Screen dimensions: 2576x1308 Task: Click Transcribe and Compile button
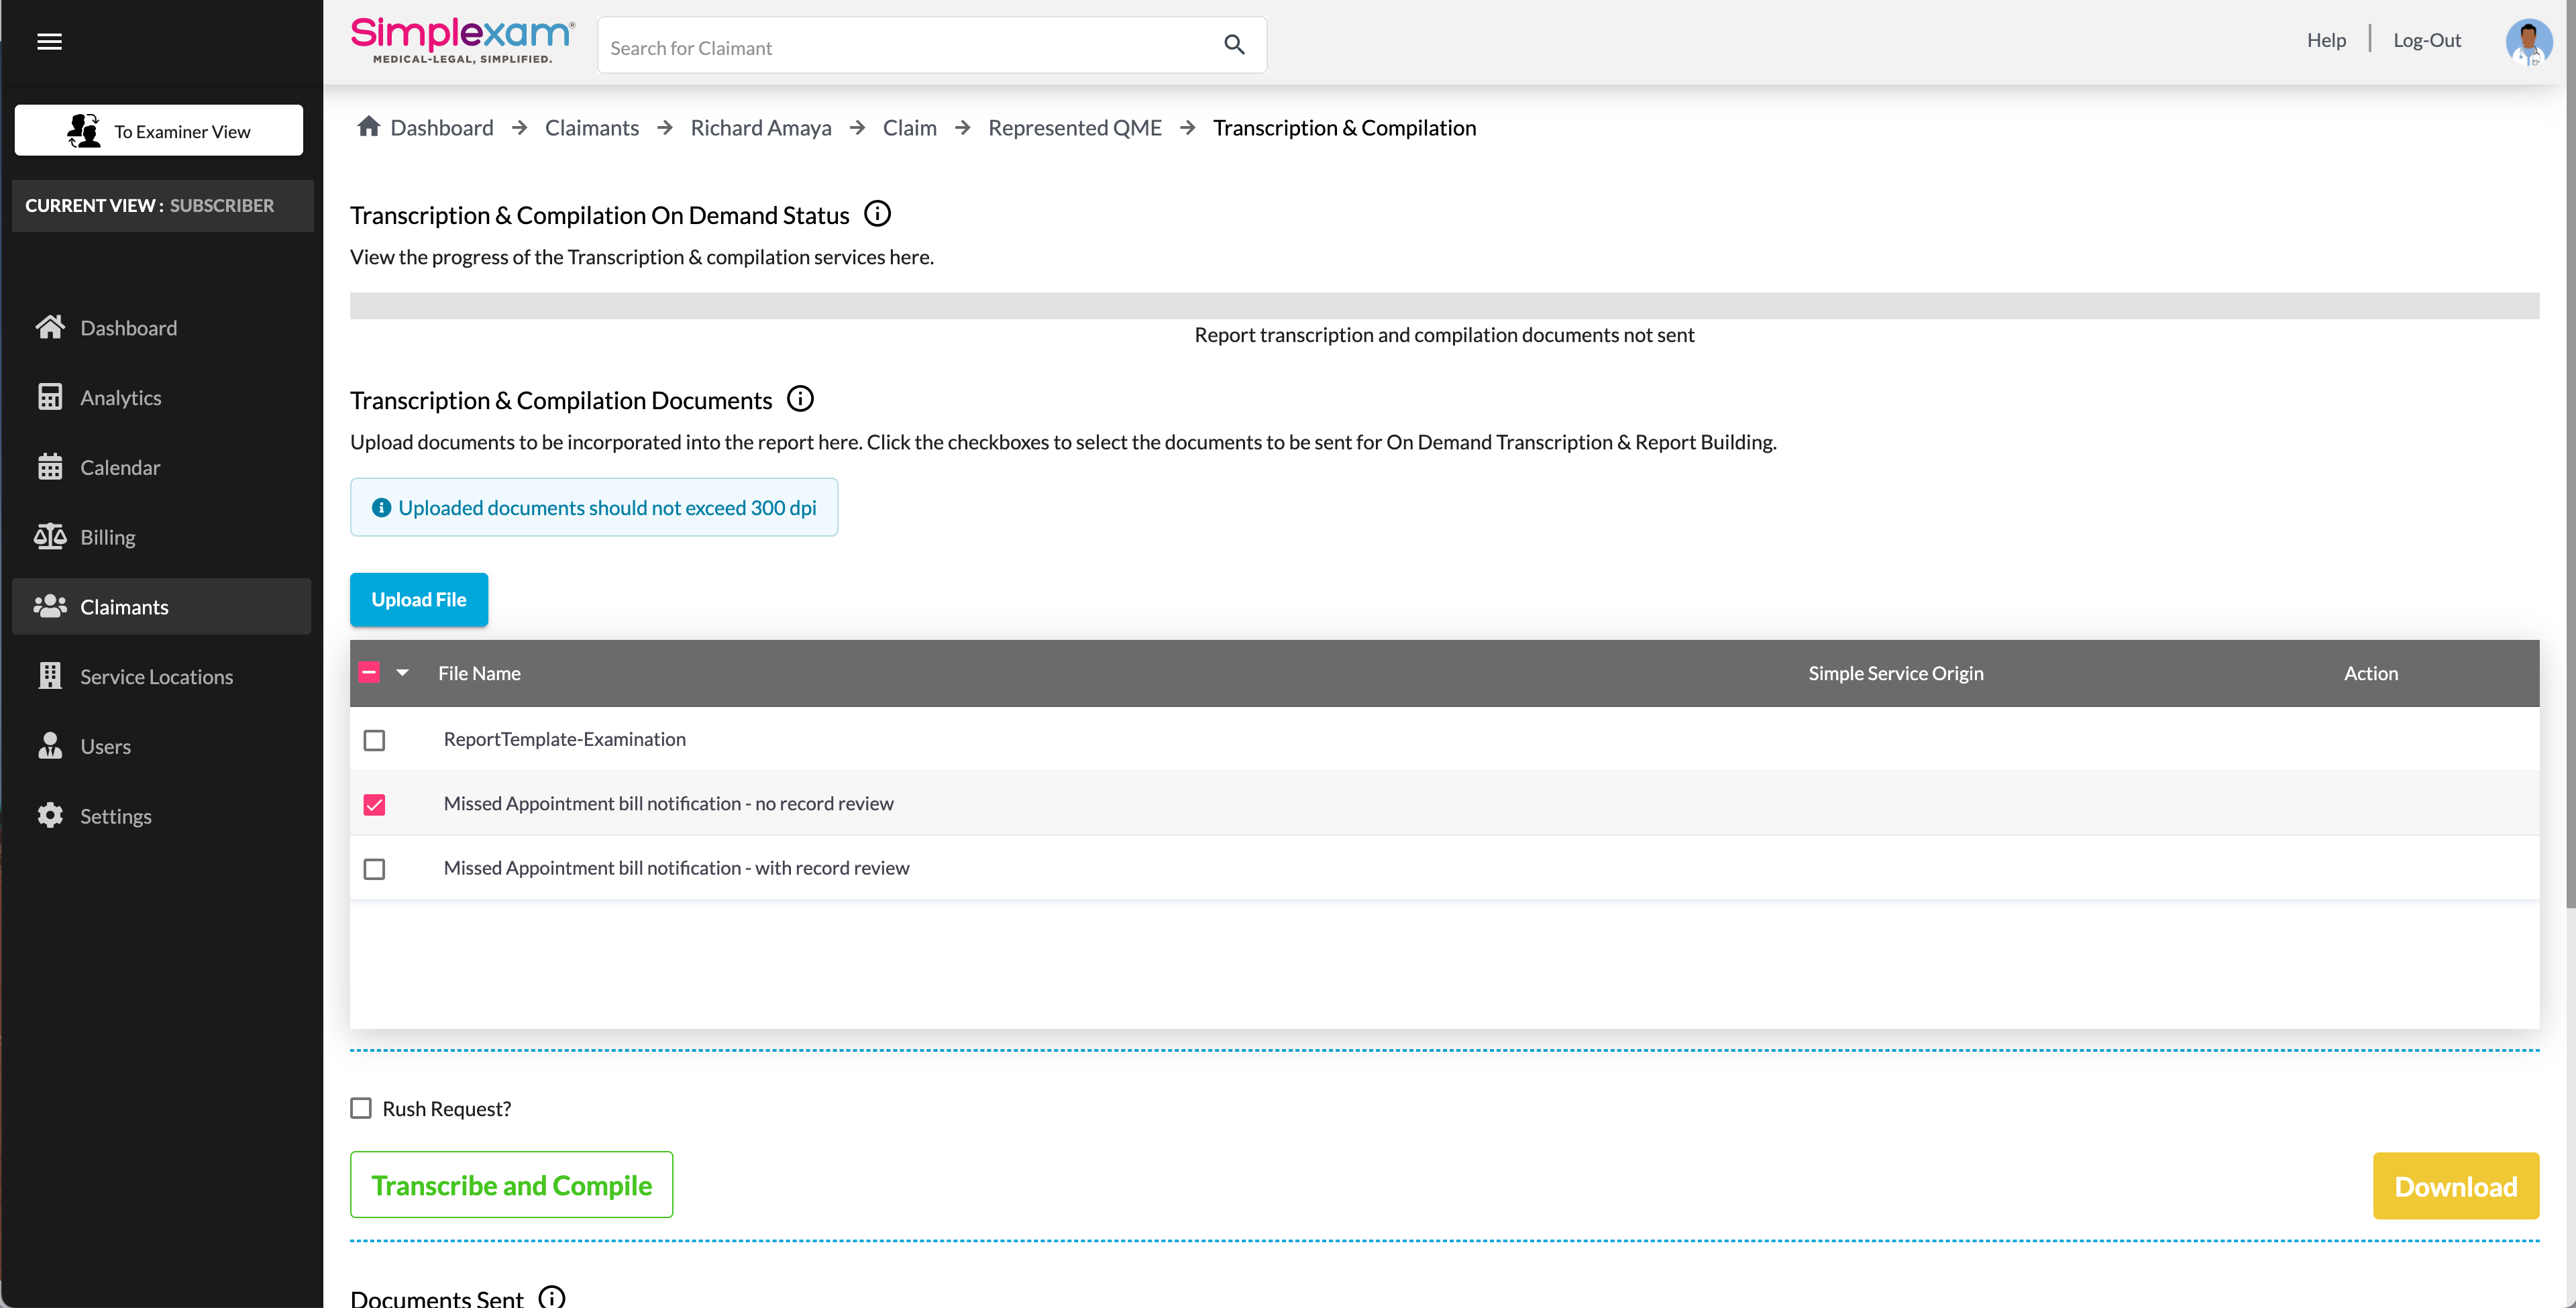click(x=511, y=1185)
